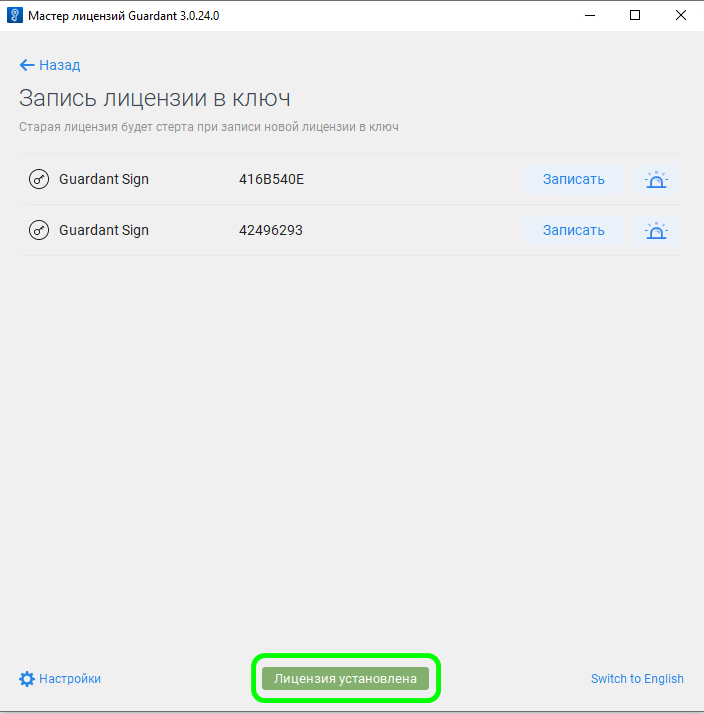
Task: Click the Guardant app icon in title bar
Action: pos(15,15)
